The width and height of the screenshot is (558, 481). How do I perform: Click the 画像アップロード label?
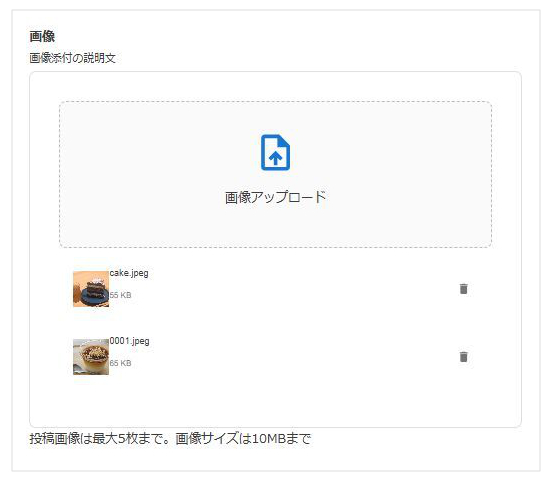[x=275, y=197]
